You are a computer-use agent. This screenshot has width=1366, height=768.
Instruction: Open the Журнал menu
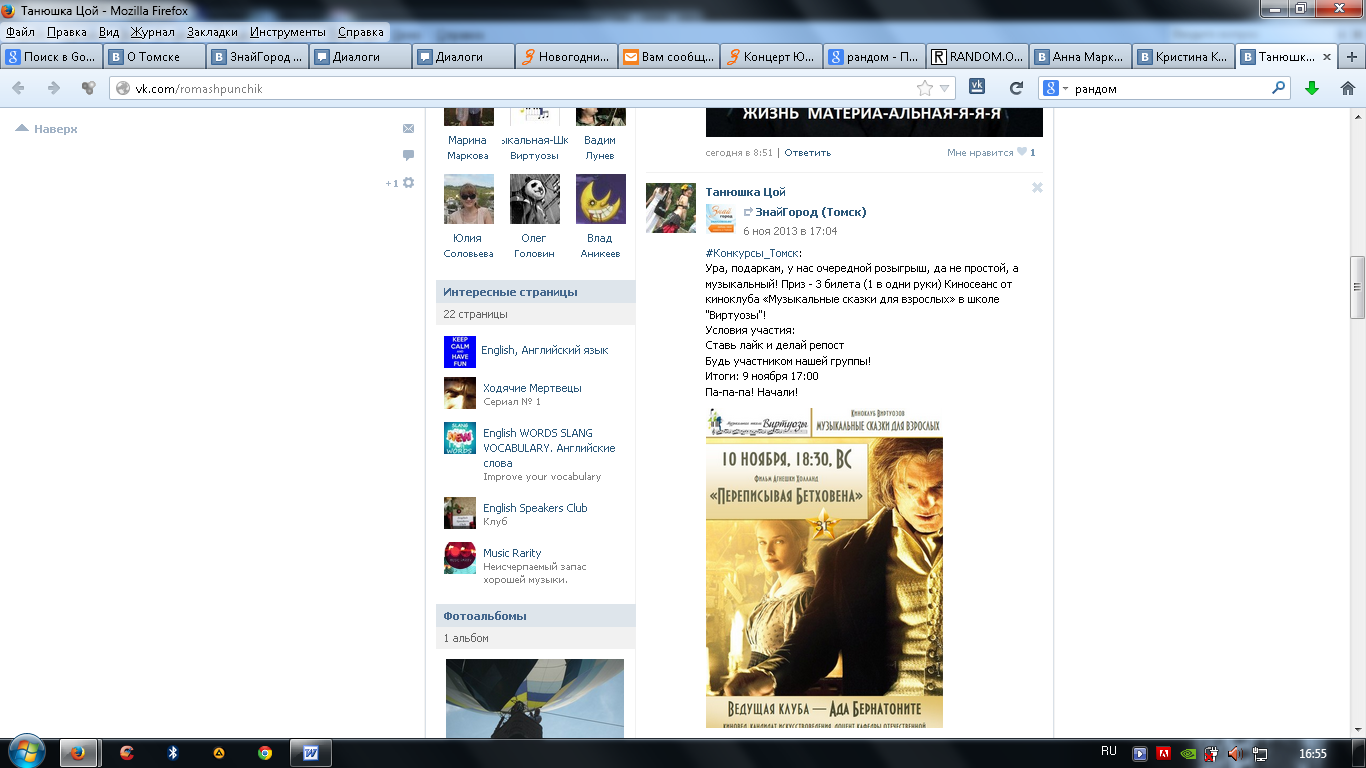click(x=153, y=32)
